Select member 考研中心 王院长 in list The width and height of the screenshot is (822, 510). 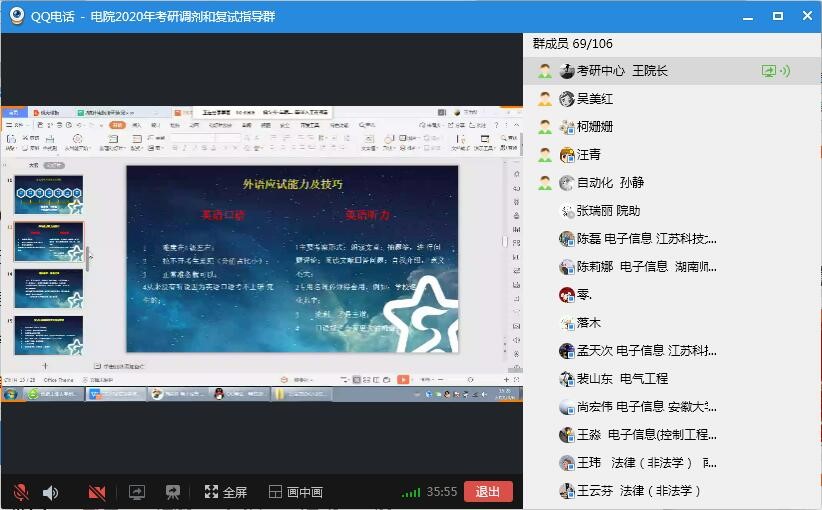(x=621, y=71)
